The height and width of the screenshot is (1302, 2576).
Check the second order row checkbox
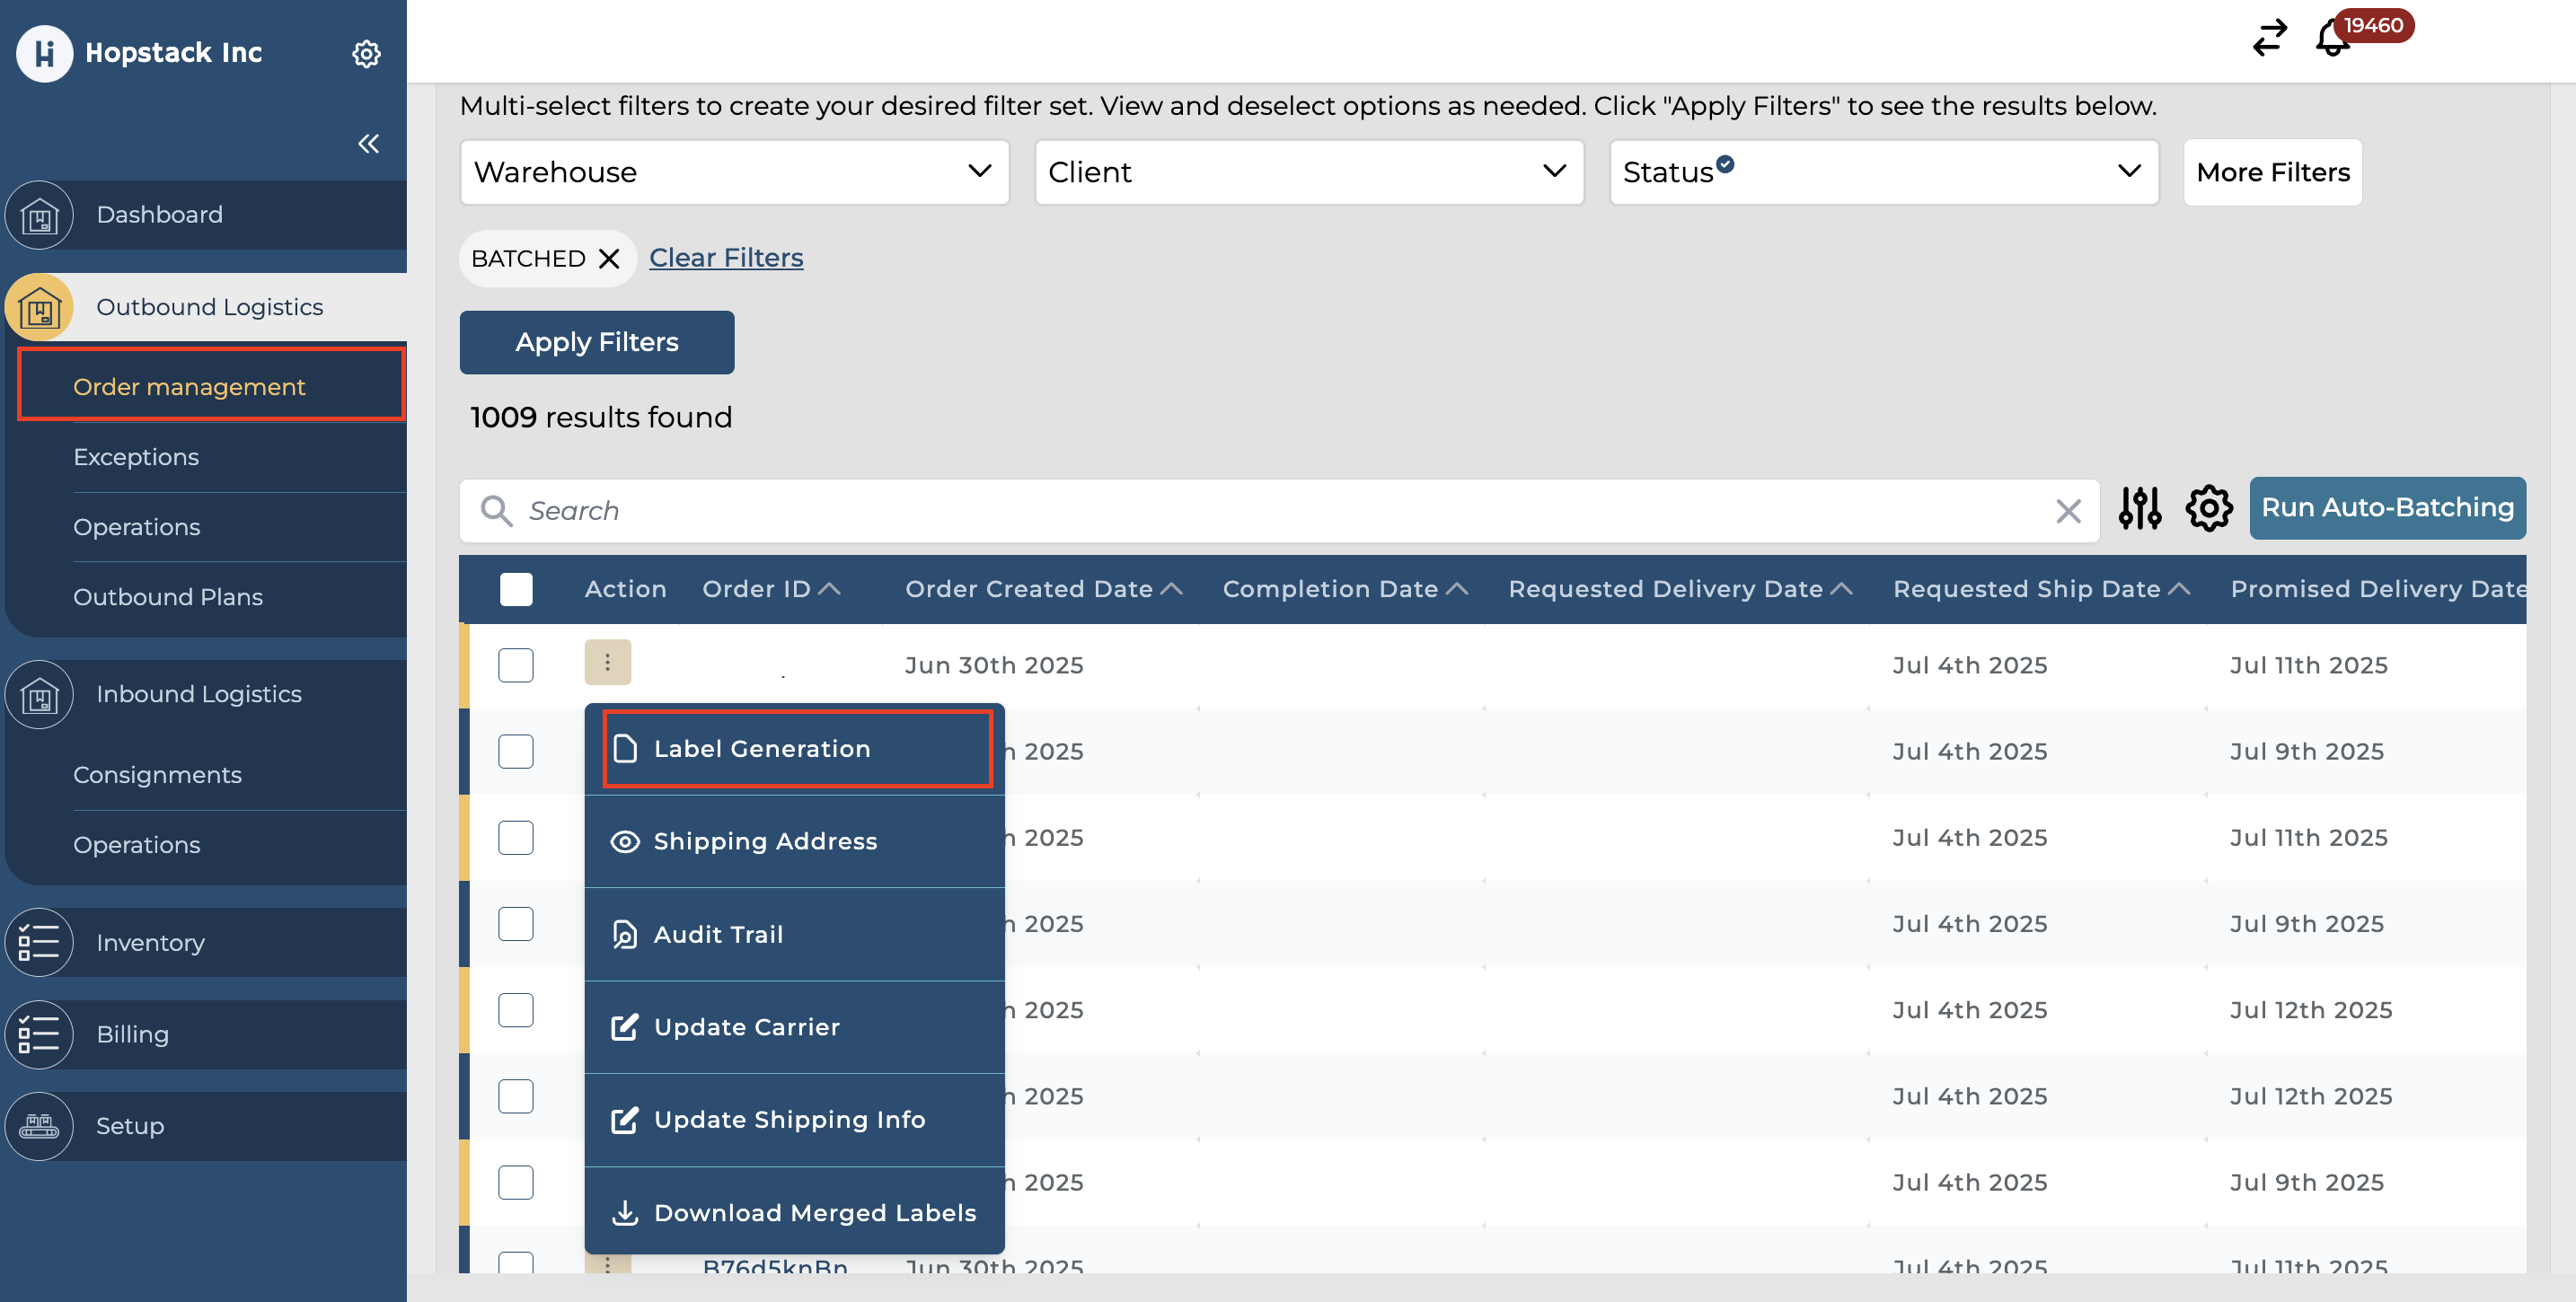pyautogui.click(x=516, y=751)
